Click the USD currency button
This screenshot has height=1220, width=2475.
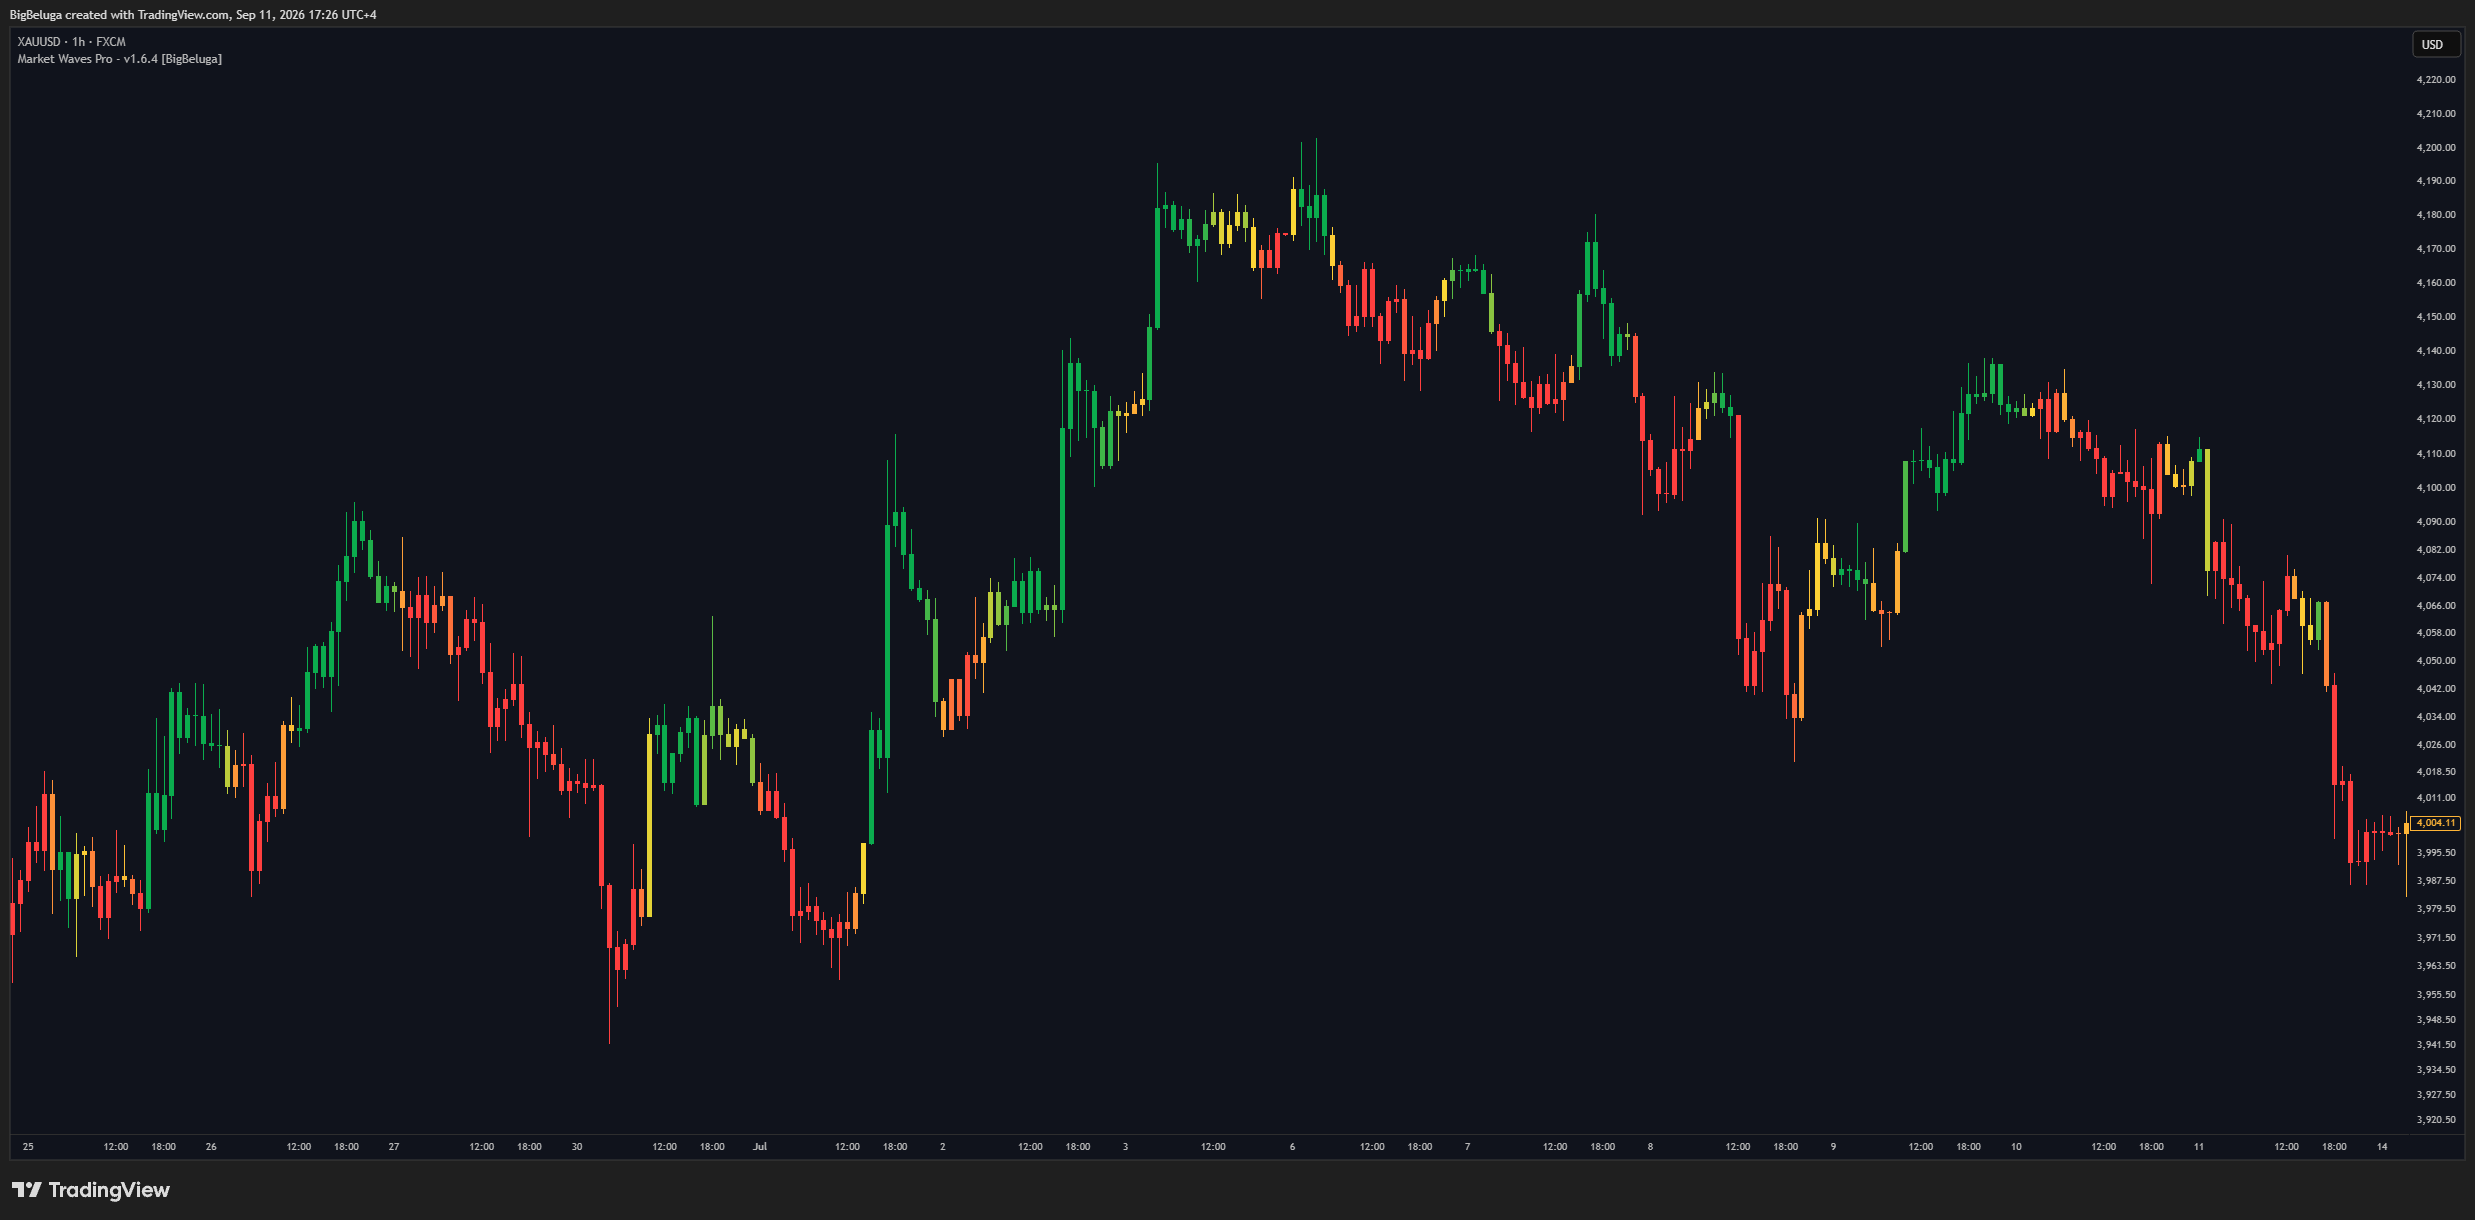(x=2436, y=45)
